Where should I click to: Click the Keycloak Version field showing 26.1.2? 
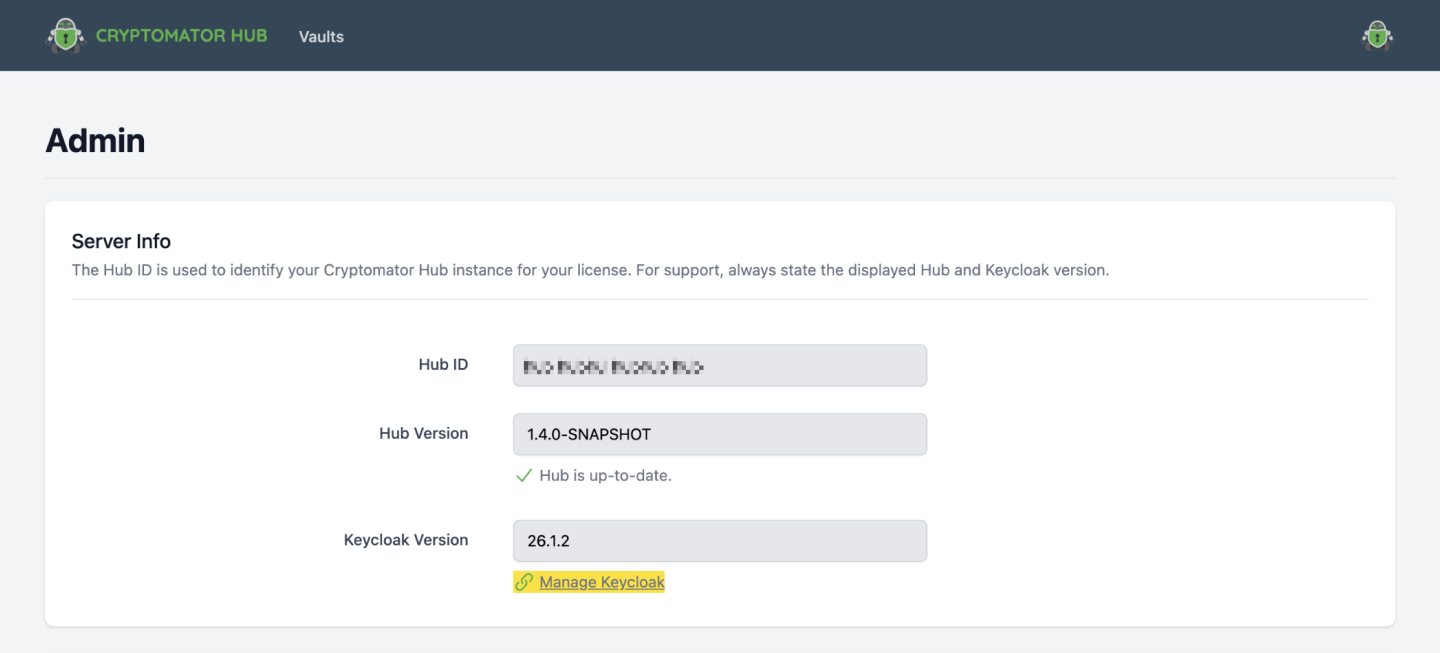[720, 541]
